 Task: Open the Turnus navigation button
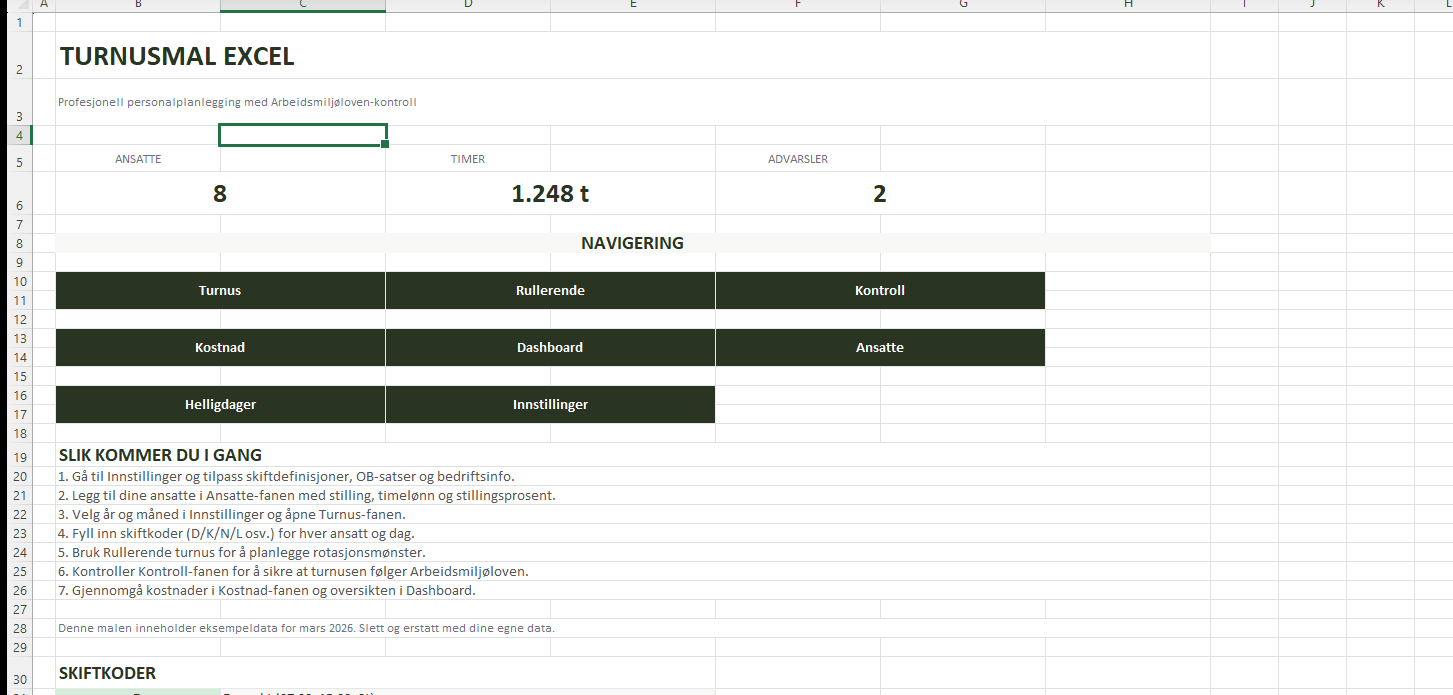click(220, 291)
